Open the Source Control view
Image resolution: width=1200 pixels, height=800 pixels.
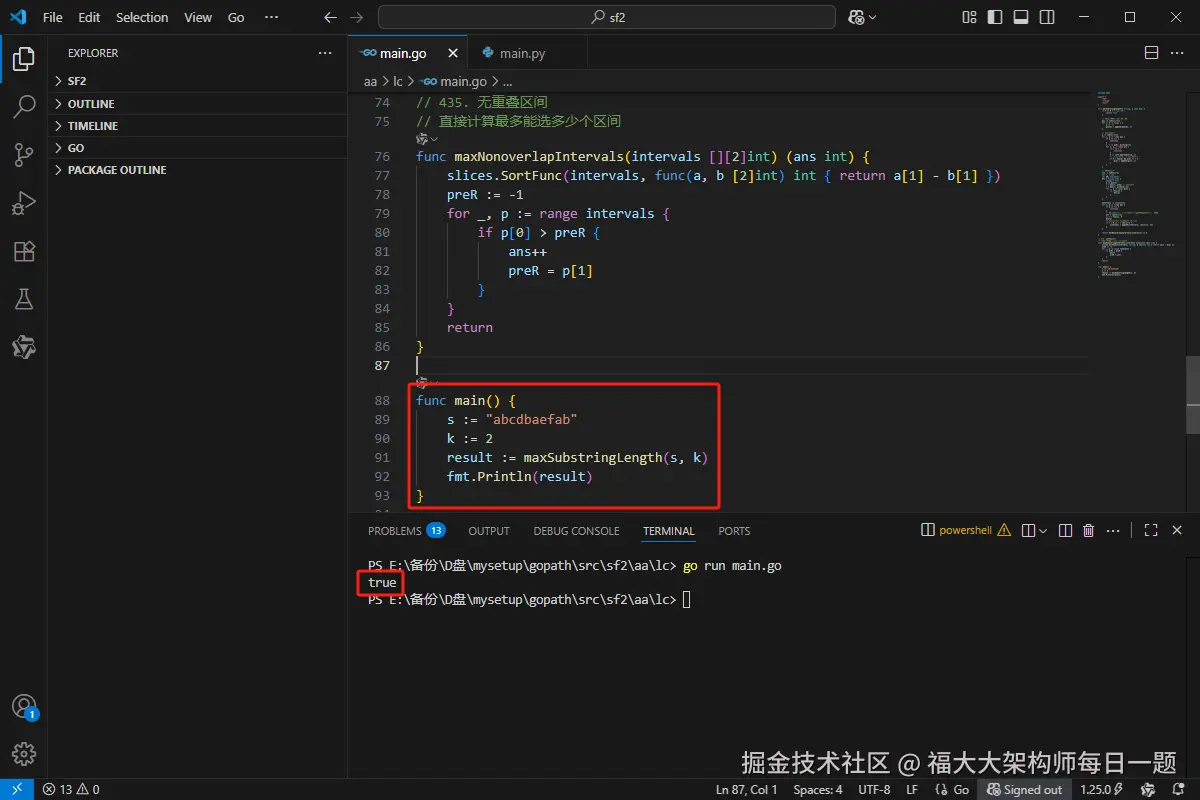point(24,154)
